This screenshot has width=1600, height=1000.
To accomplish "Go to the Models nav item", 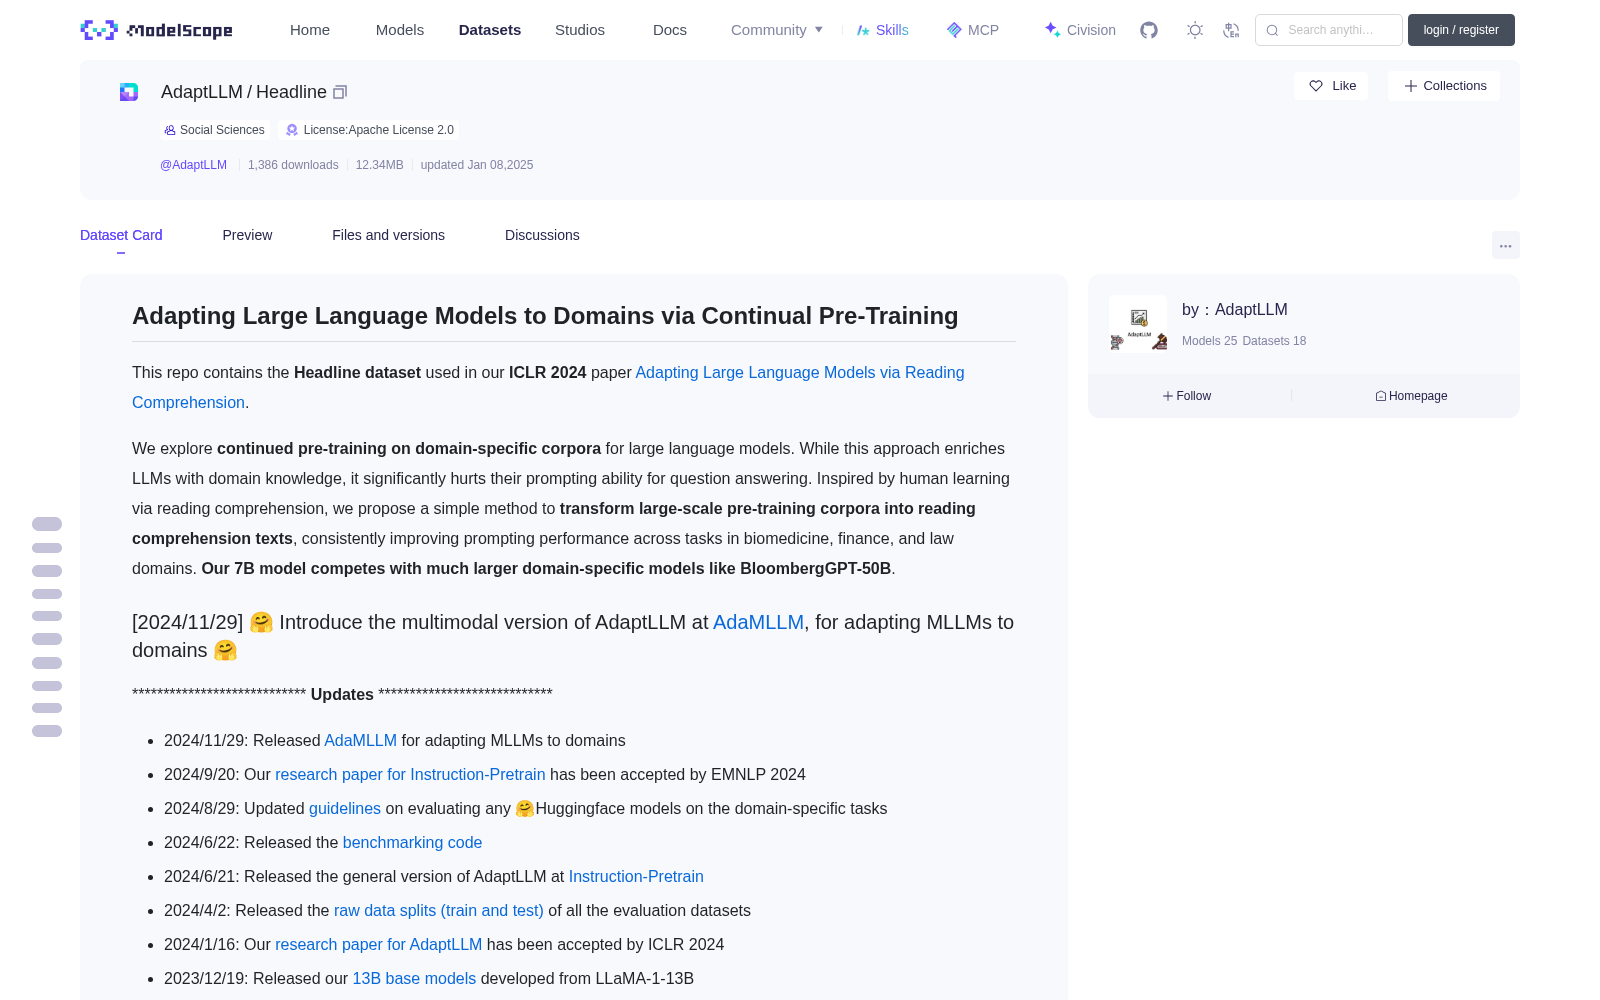I will [400, 30].
